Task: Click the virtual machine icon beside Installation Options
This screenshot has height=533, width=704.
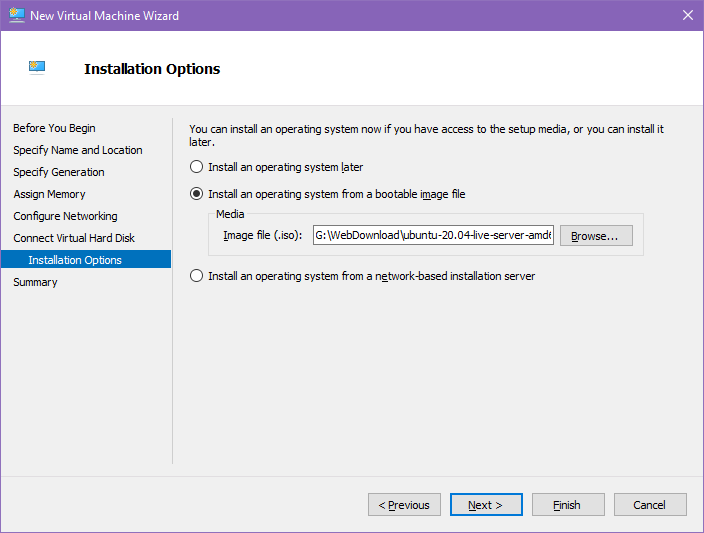Action: 37,68
